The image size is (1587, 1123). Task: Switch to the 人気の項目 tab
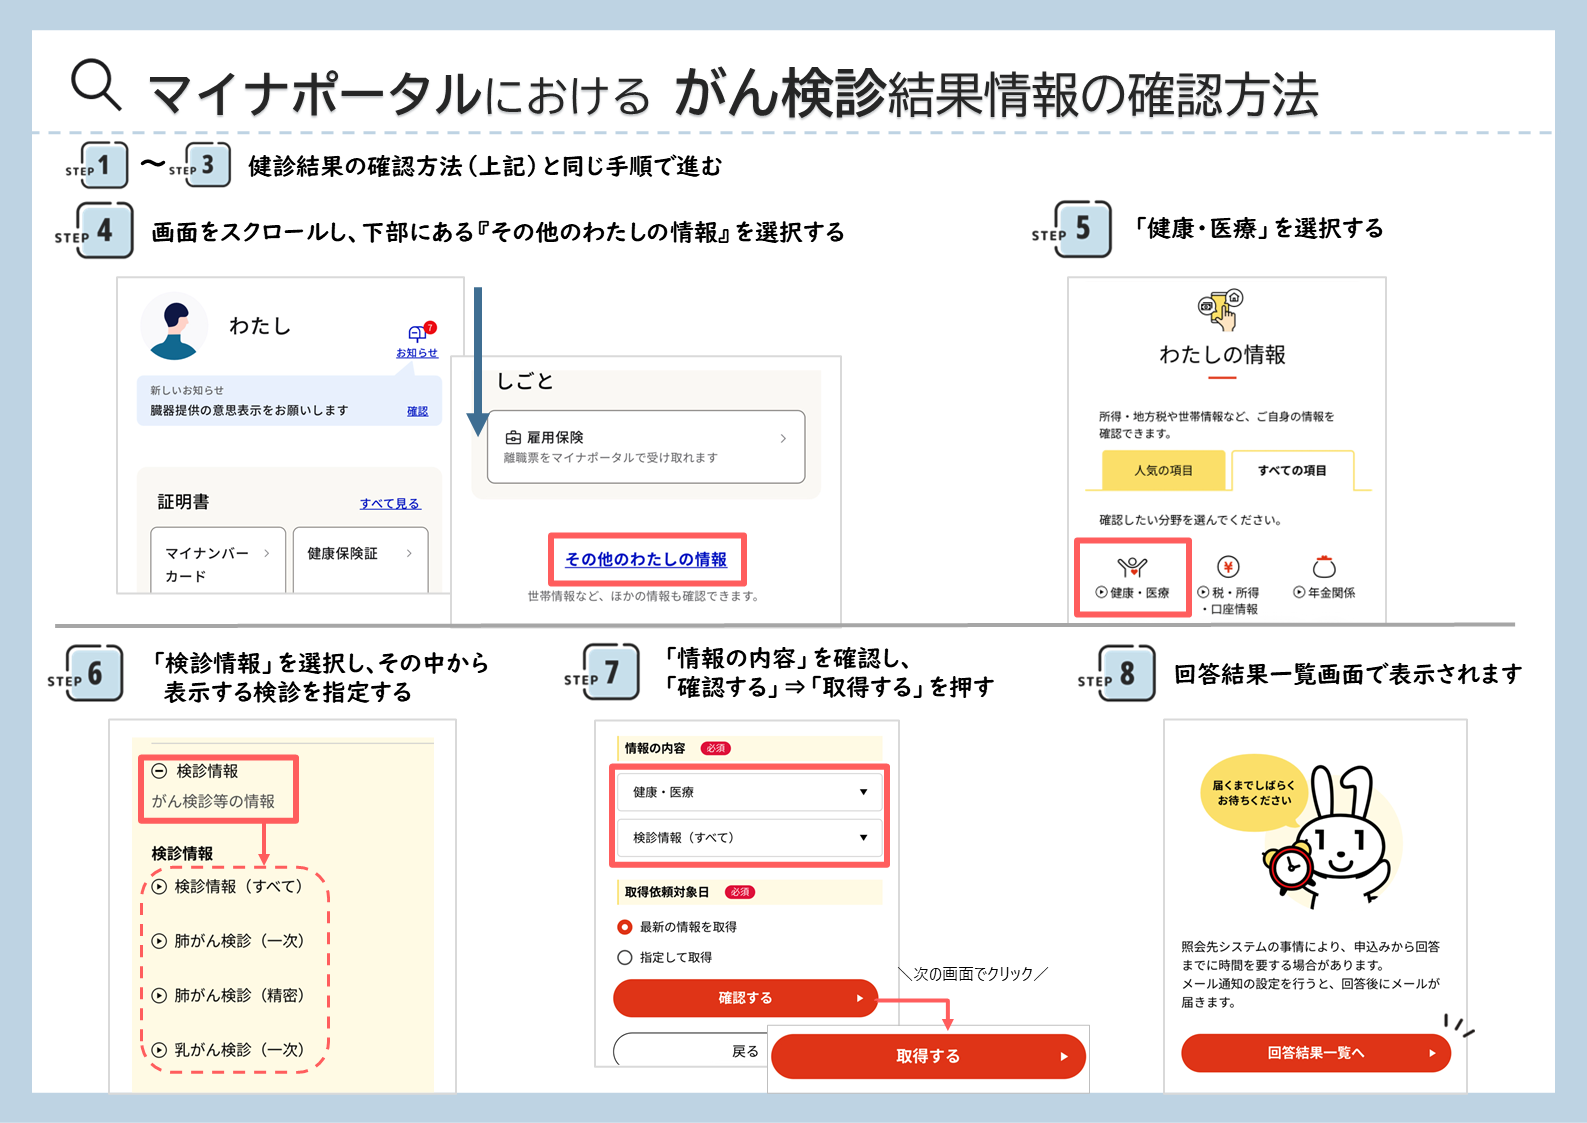pyautogui.click(x=1163, y=470)
